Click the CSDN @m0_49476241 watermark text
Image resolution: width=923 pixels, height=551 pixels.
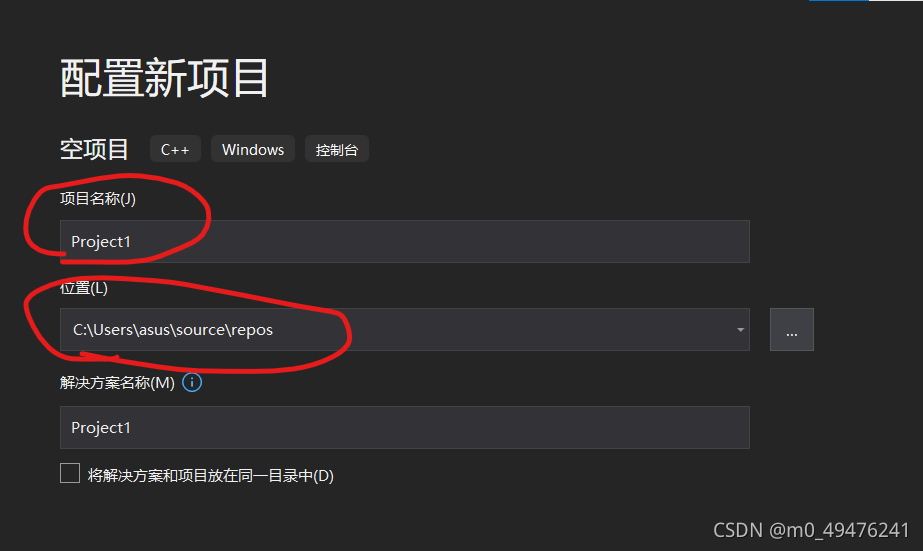tap(811, 530)
